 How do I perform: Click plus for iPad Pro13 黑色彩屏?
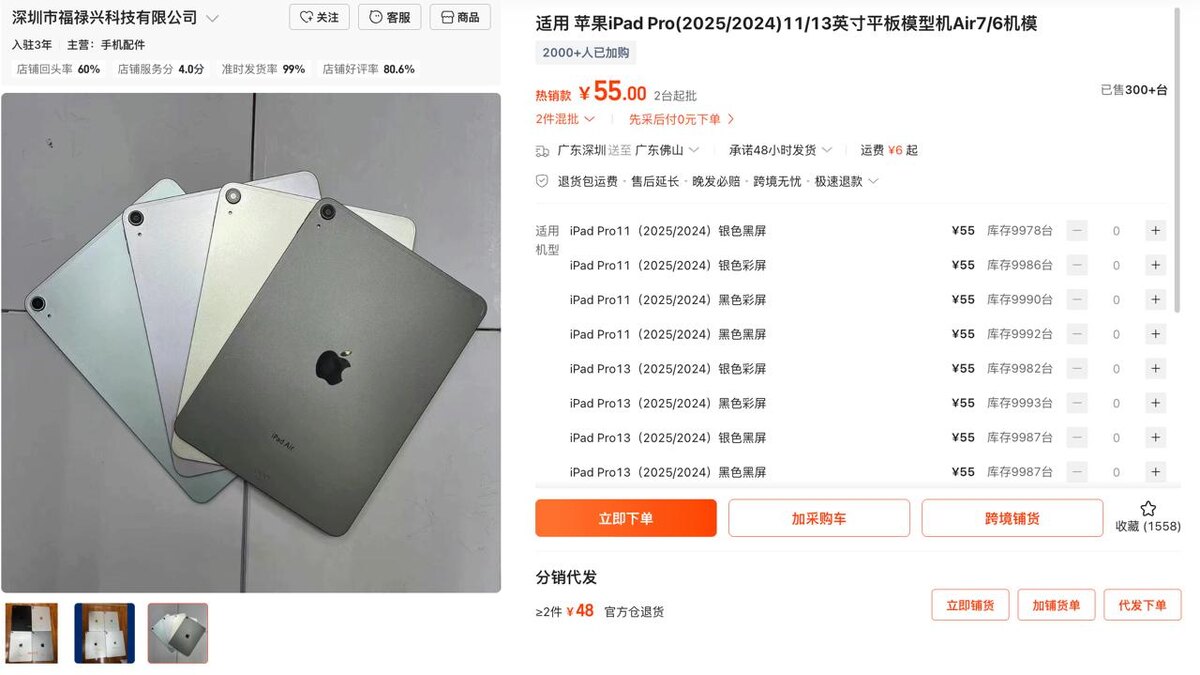[1155, 403]
